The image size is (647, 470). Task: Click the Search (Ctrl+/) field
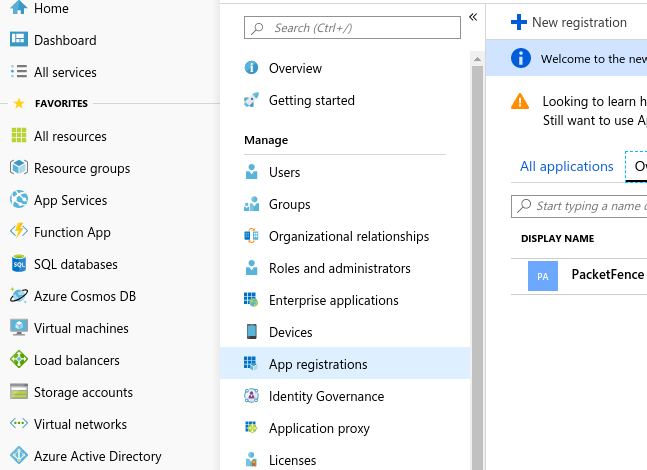tap(352, 28)
